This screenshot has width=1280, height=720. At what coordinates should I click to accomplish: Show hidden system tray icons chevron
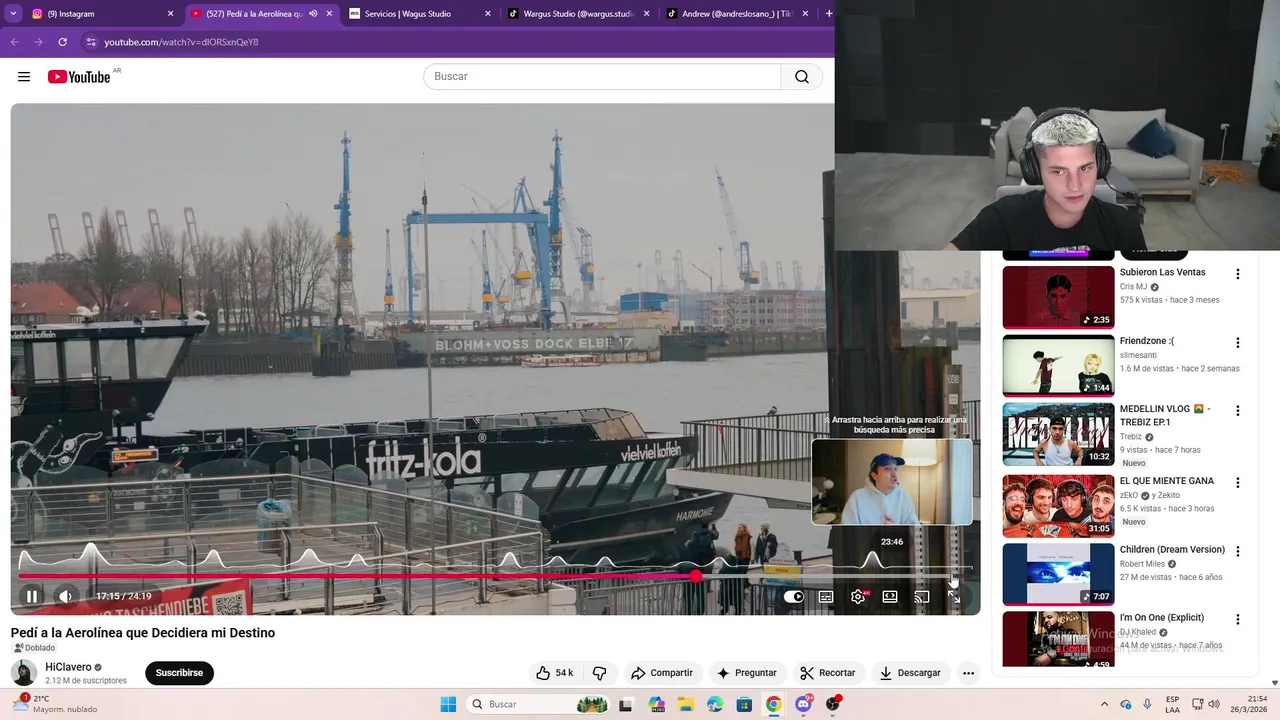1104,704
